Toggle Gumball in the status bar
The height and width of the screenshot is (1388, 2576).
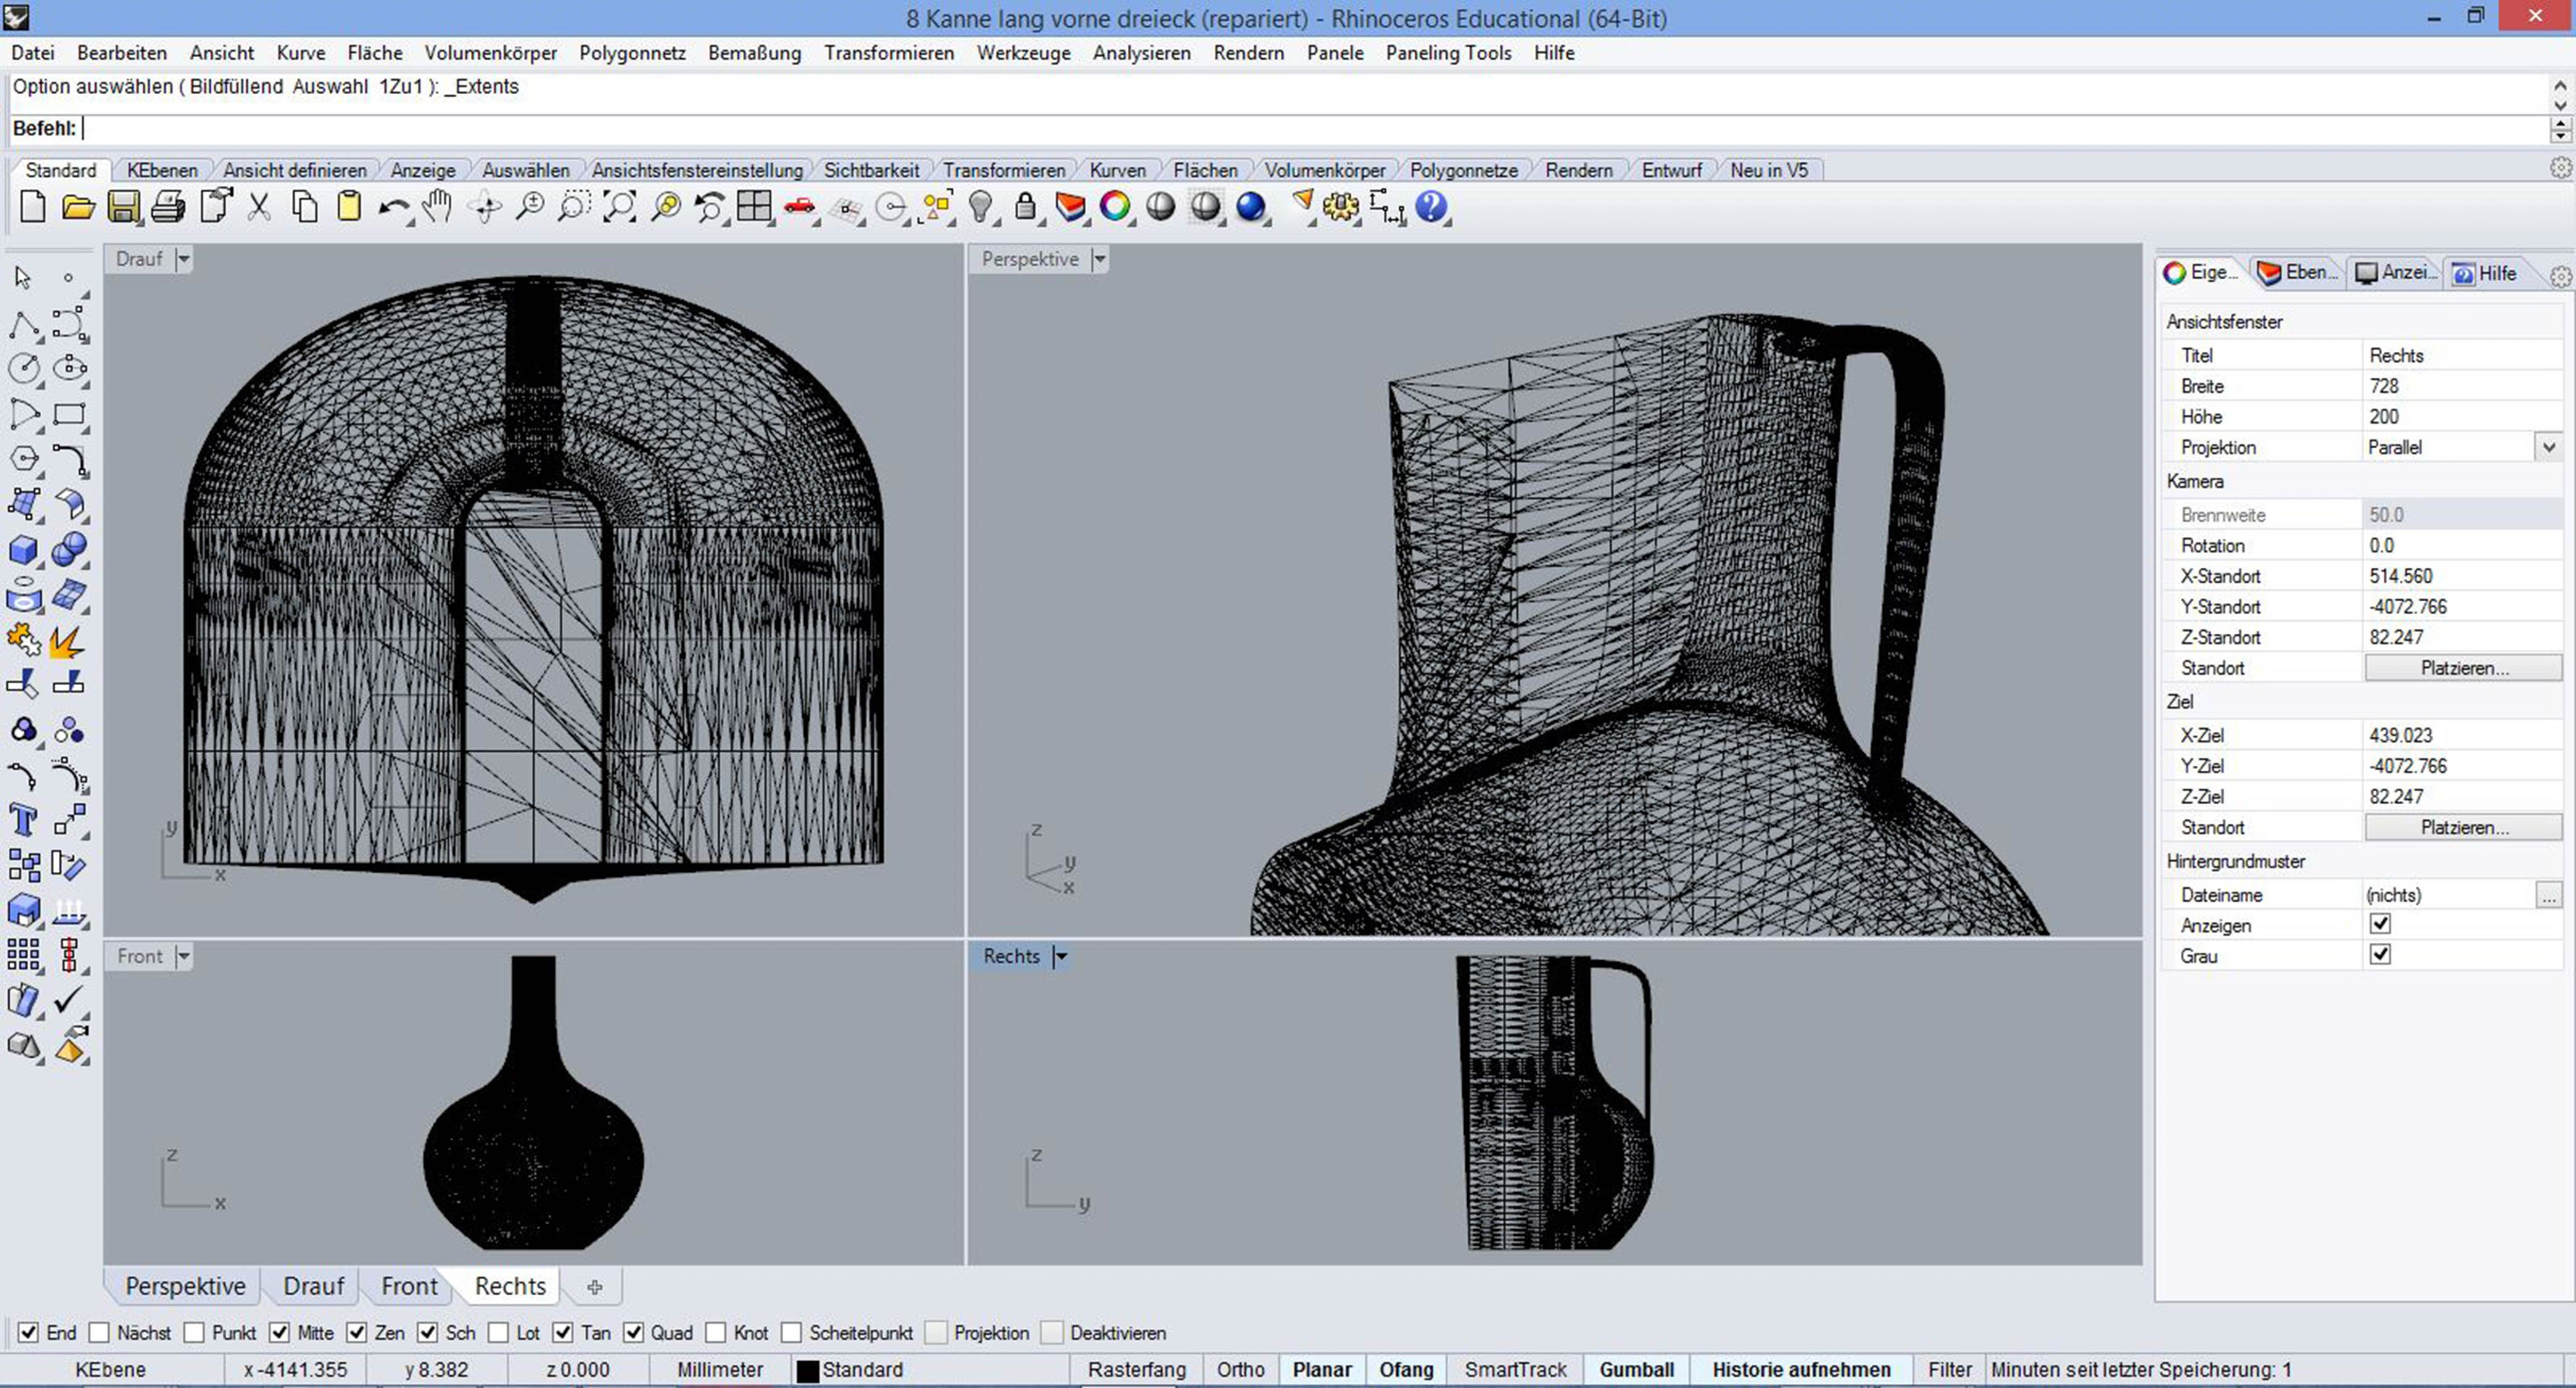click(x=1636, y=1369)
